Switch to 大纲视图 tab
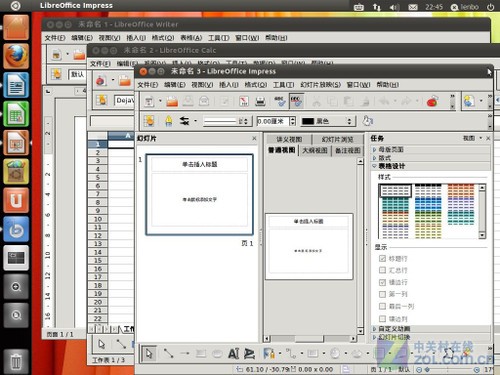Image resolution: width=500 pixels, height=375 pixels. (x=315, y=150)
